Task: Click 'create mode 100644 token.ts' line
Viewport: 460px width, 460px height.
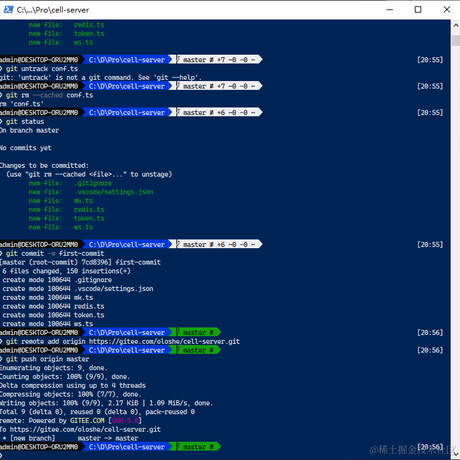Action: [53, 315]
